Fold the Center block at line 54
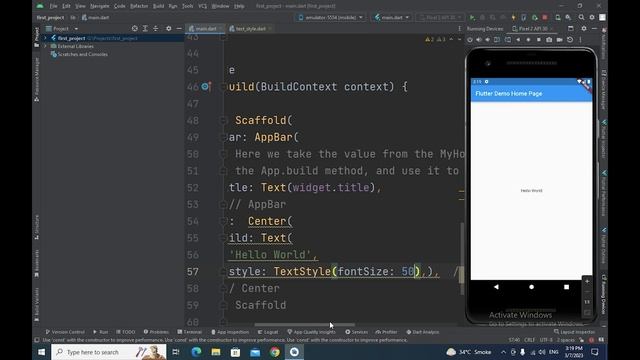Image resolution: width=640 pixels, height=360 pixels. click(223, 221)
